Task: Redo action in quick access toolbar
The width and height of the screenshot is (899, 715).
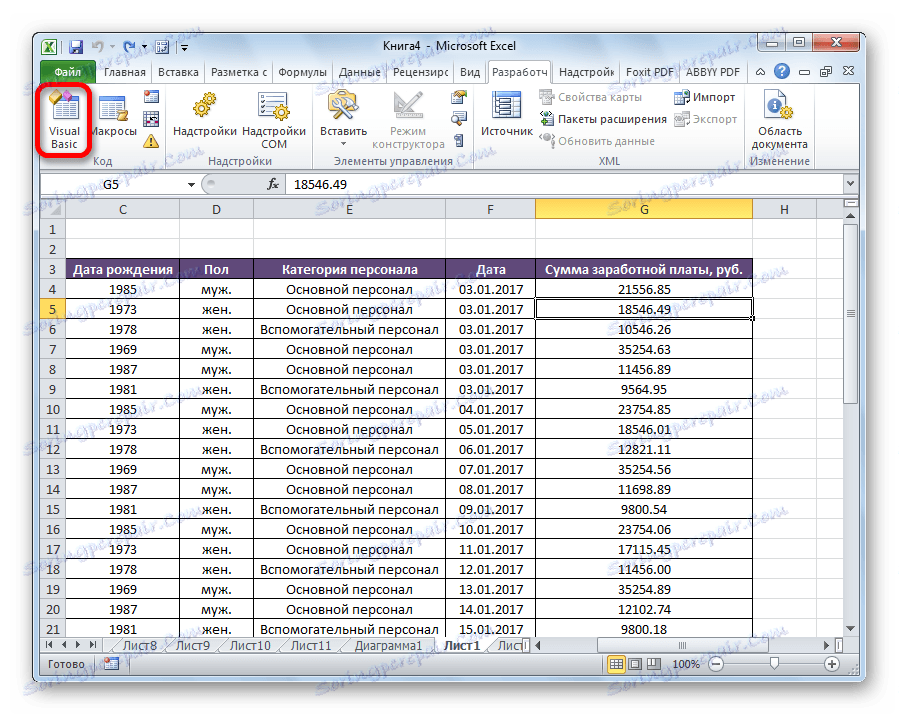Action: [x=130, y=46]
